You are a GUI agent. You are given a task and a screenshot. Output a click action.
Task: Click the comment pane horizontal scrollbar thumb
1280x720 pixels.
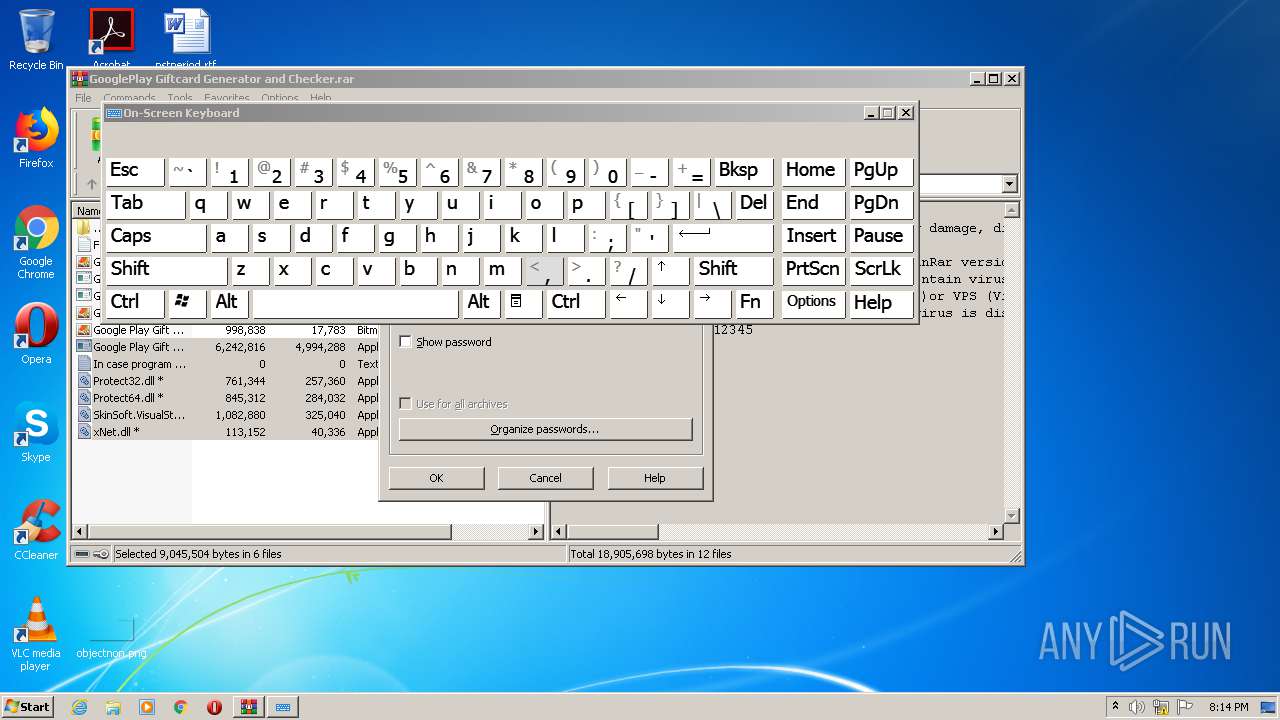(x=611, y=532)
